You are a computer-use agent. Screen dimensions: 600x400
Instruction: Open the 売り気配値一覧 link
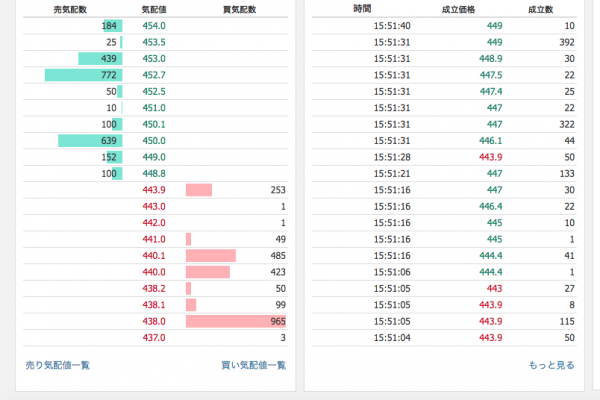[x=57, y=365]
